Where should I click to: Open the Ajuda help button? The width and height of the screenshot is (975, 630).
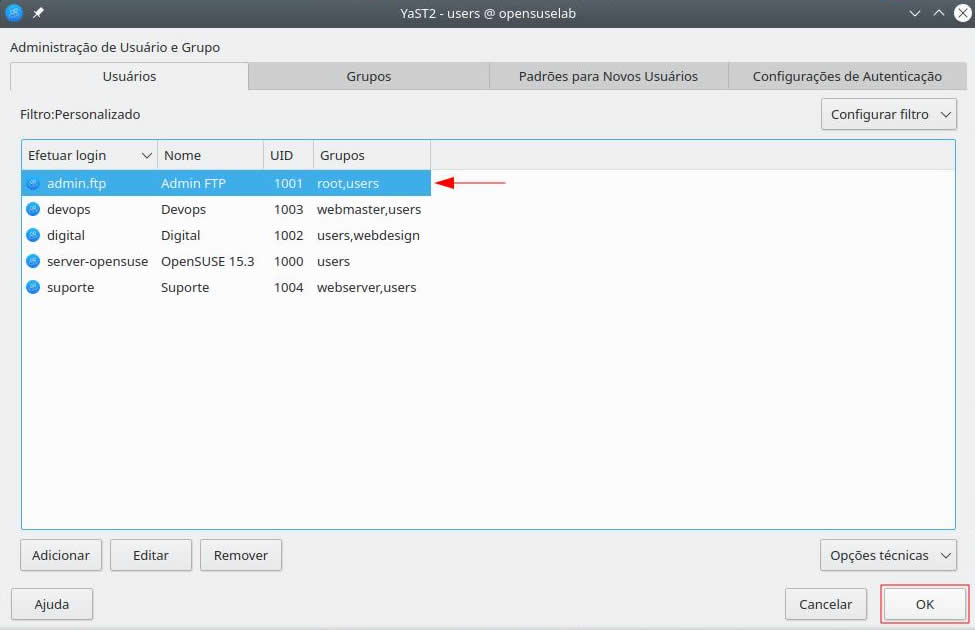52,604
